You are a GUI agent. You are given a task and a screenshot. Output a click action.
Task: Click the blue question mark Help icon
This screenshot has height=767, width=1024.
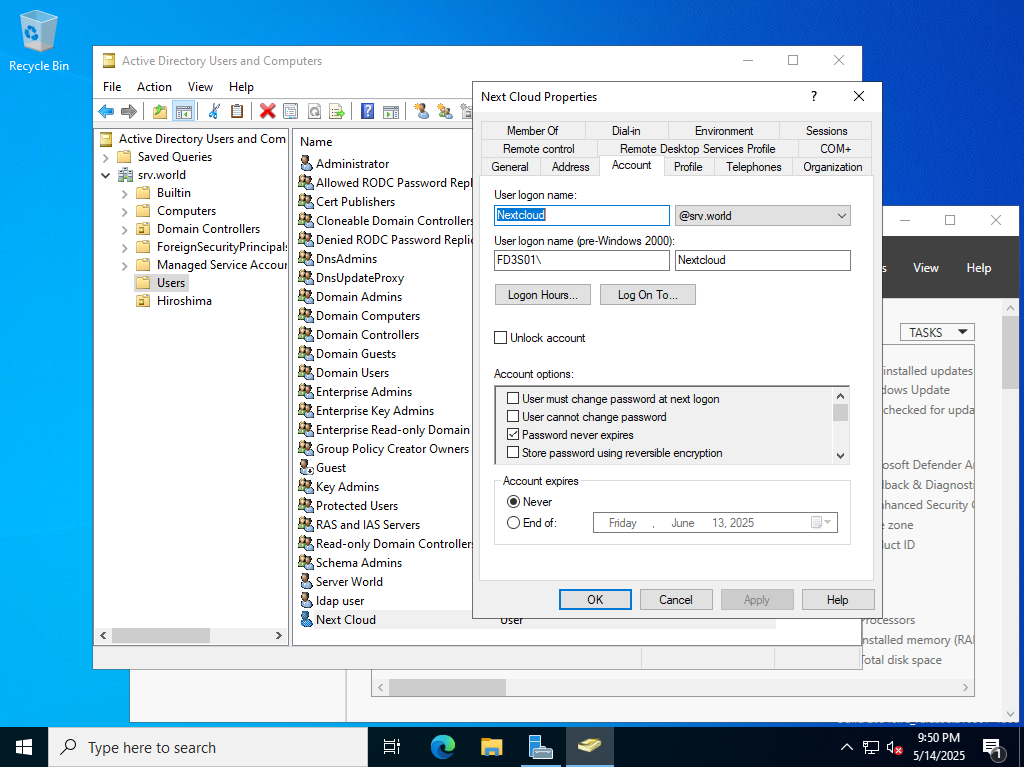[x=368, y=112]
